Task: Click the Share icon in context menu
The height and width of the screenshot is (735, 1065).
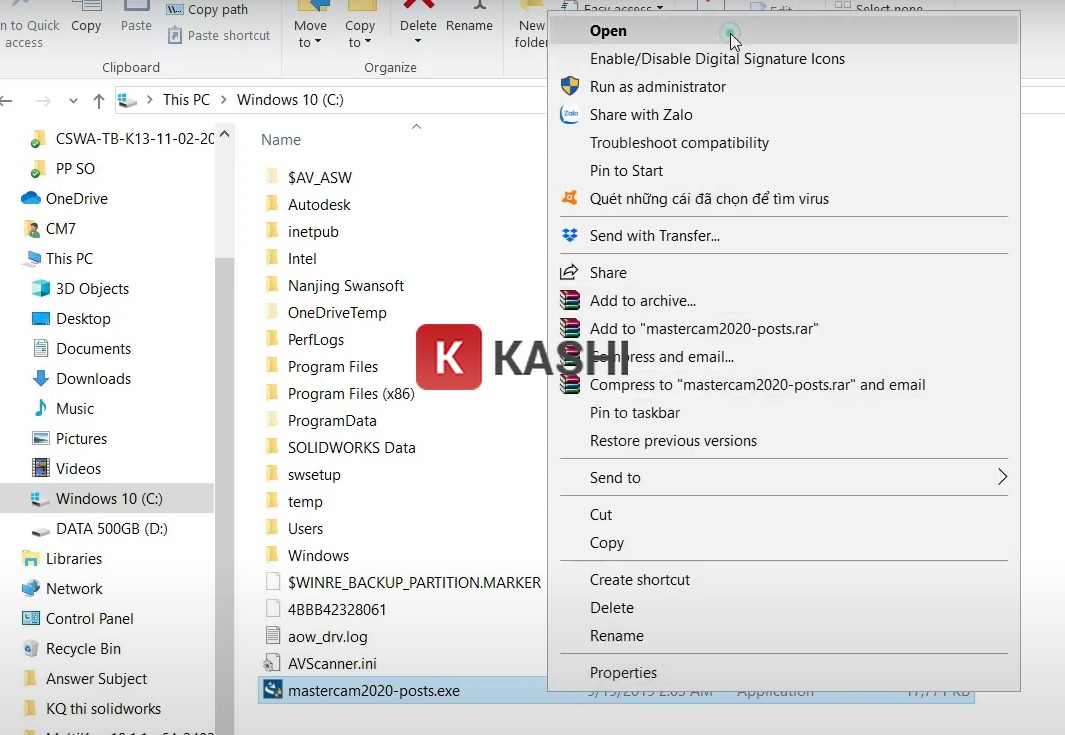Action: tap(570, 273)
